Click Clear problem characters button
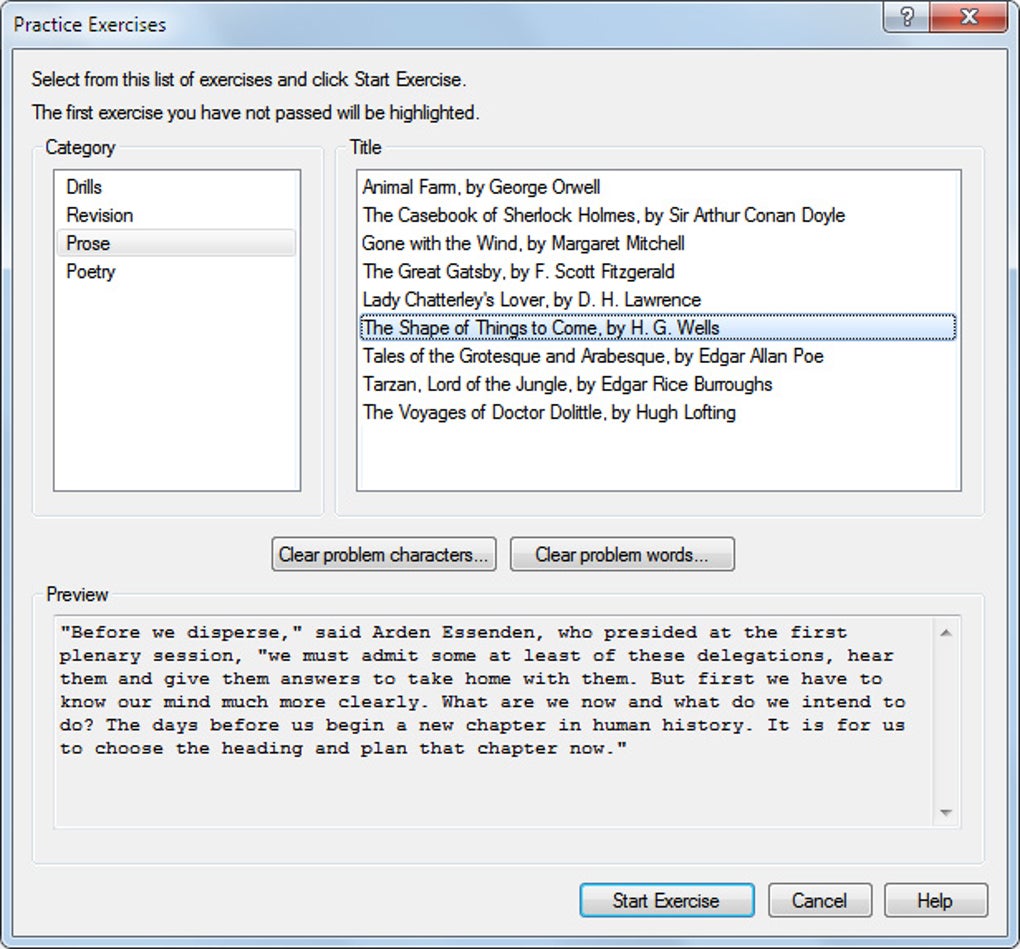This screenshot has height=949, width=1020. [x=384, y=554]
